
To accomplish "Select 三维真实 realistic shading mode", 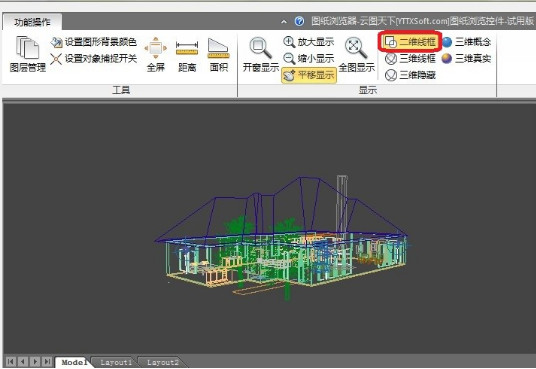I will coord(467,58).
